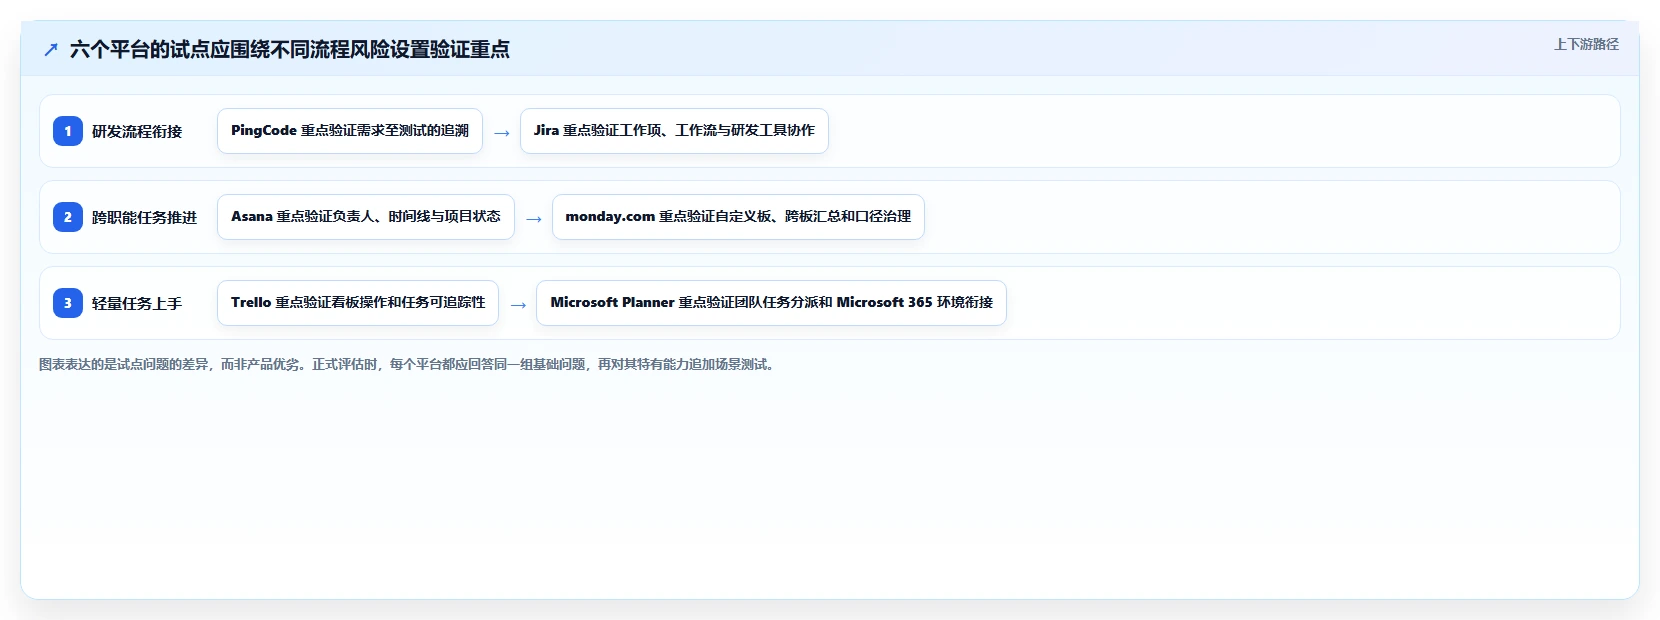The image size is (1660, 620).
Task: Click the footnote beginning 图表表达的是试点问题的差异
Action: 408,364
